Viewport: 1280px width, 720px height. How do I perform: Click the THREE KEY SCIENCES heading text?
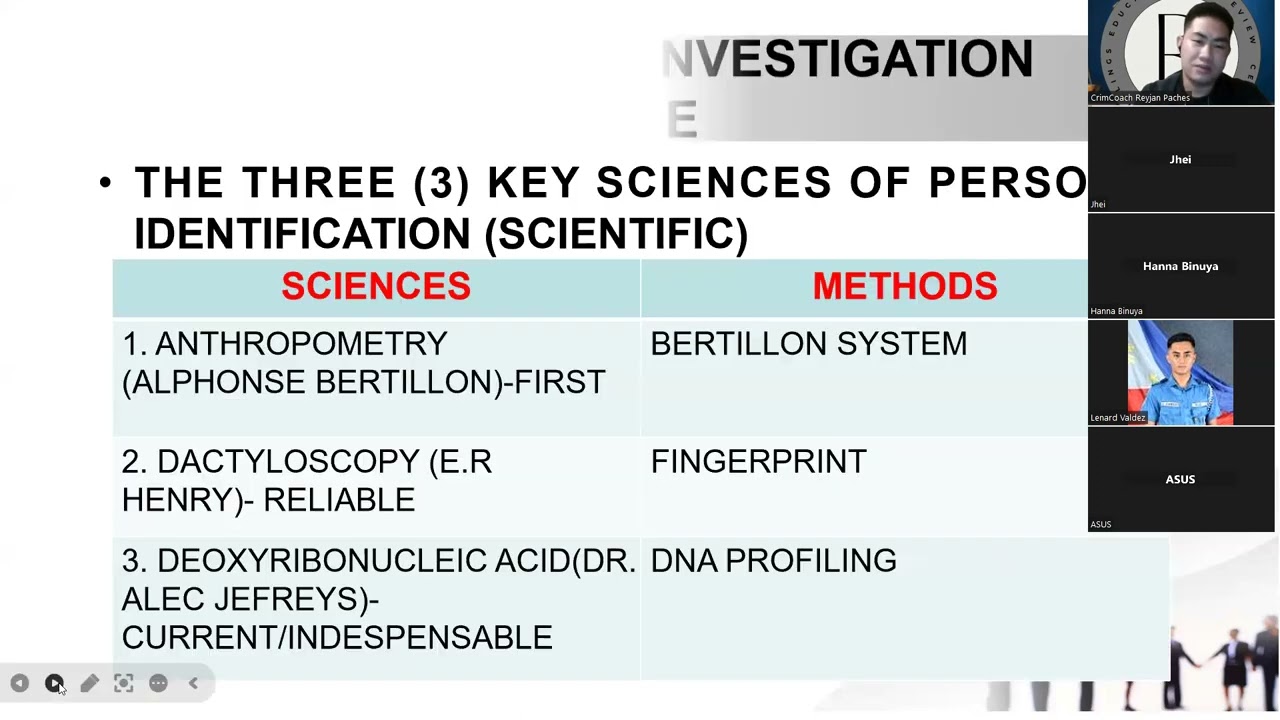610,208
